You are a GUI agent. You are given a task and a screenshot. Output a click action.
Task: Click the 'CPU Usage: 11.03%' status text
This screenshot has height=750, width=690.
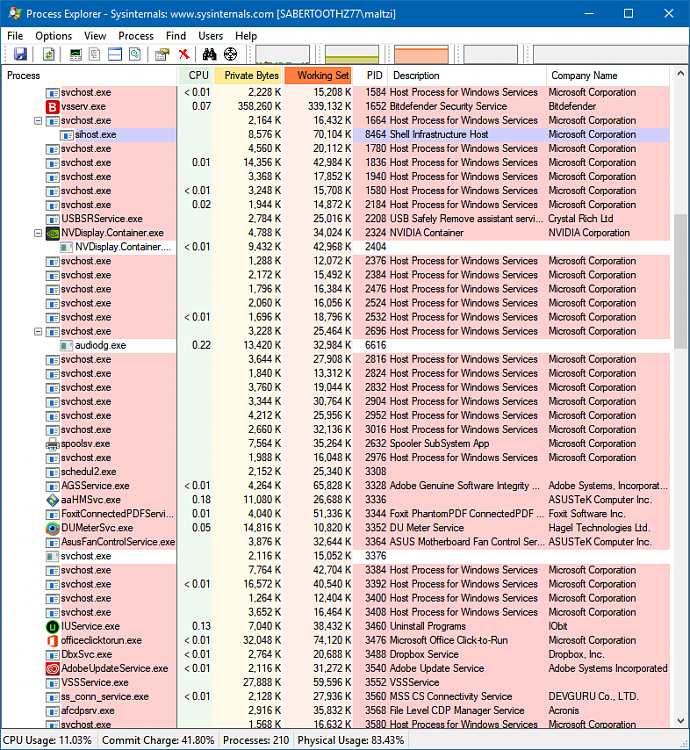47,740
